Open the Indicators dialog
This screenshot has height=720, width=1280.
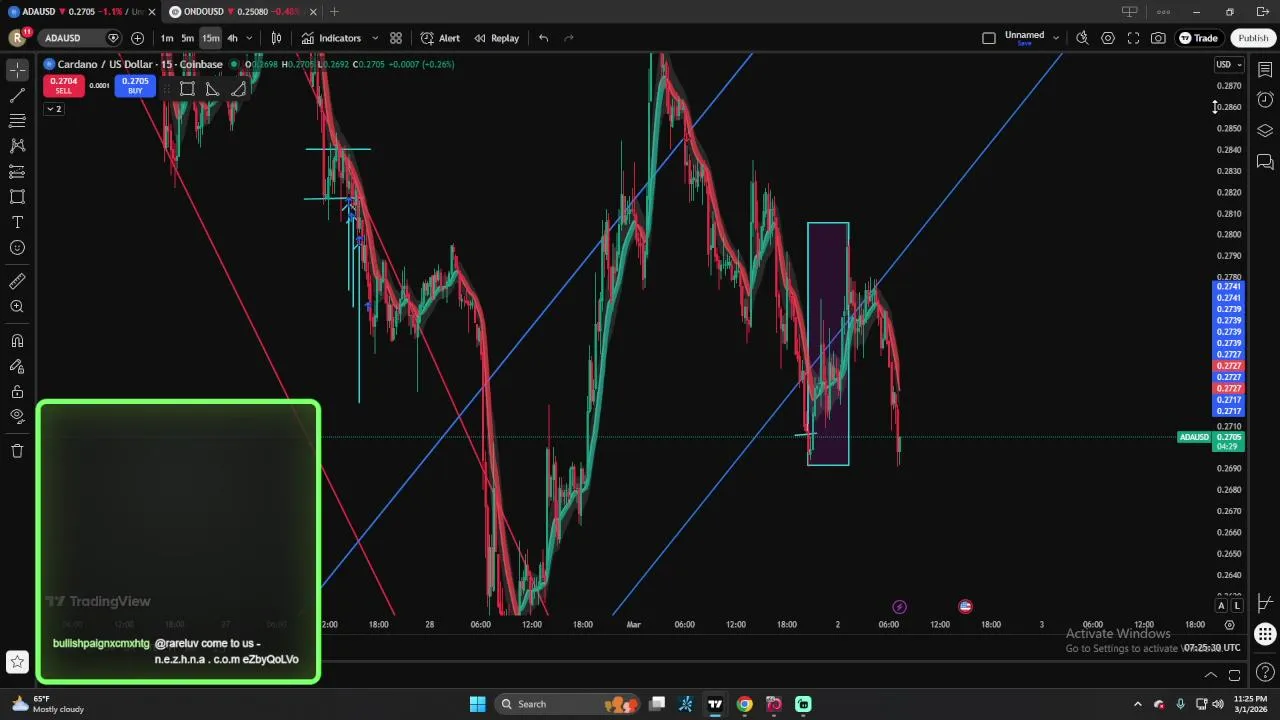(x=332, y=38)
